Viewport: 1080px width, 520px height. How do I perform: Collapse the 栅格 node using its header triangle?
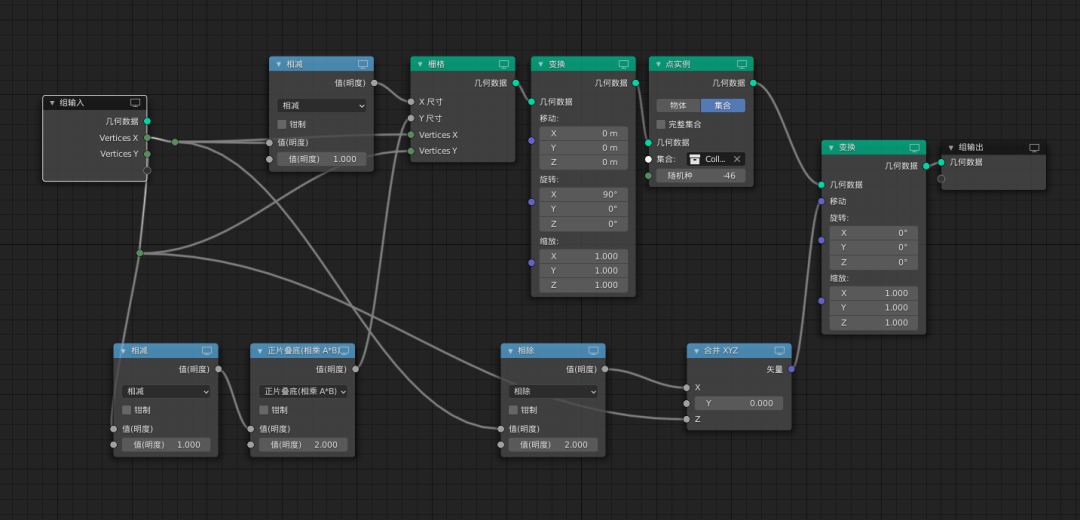coord(417,64)
